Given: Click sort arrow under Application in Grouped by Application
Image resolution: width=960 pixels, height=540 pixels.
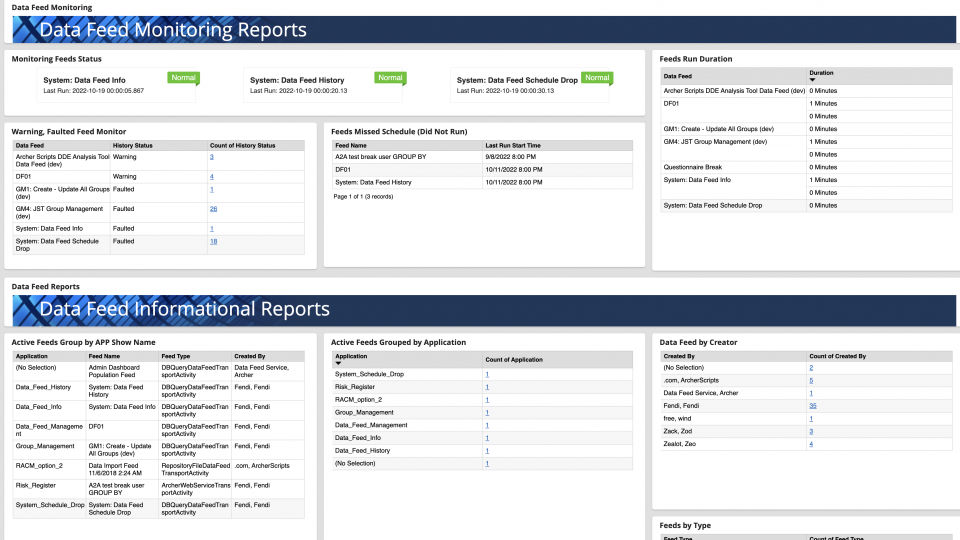Looking at the screenshot, I should coord(338,363).
